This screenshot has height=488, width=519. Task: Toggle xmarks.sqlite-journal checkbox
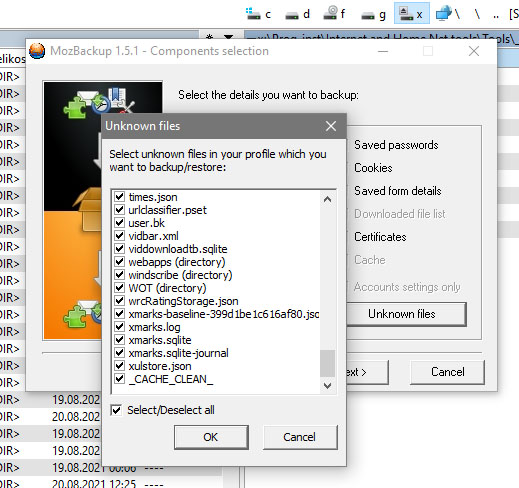[119, 352]
